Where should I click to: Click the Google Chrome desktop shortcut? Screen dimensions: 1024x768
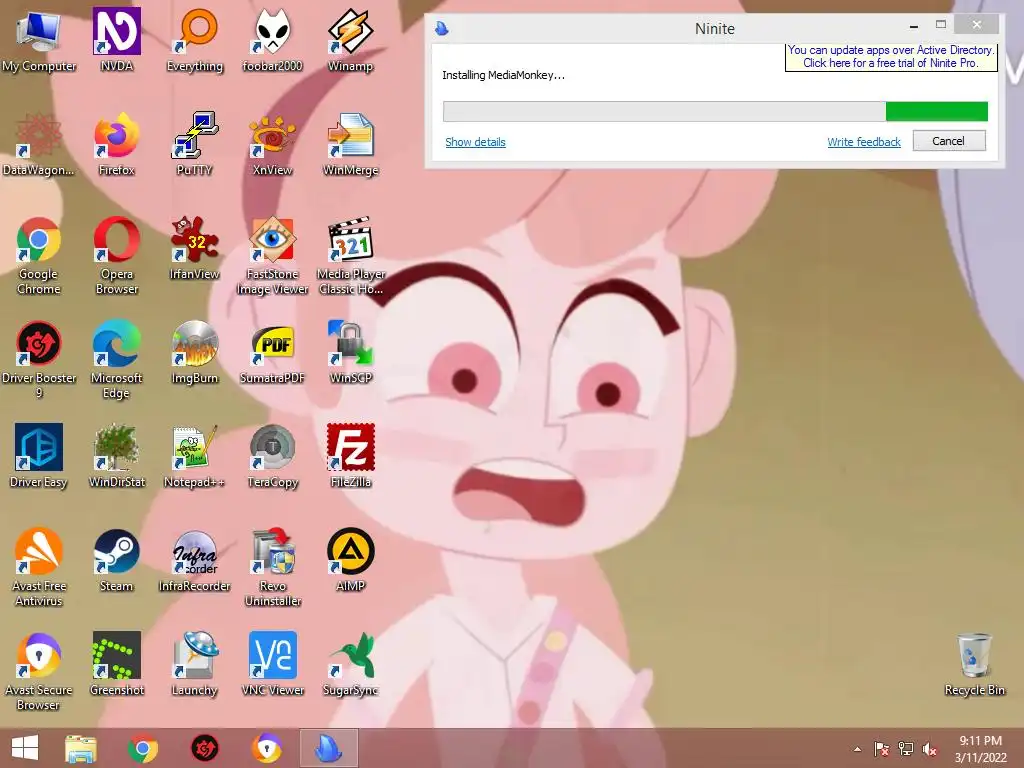(x=39, y=256)
